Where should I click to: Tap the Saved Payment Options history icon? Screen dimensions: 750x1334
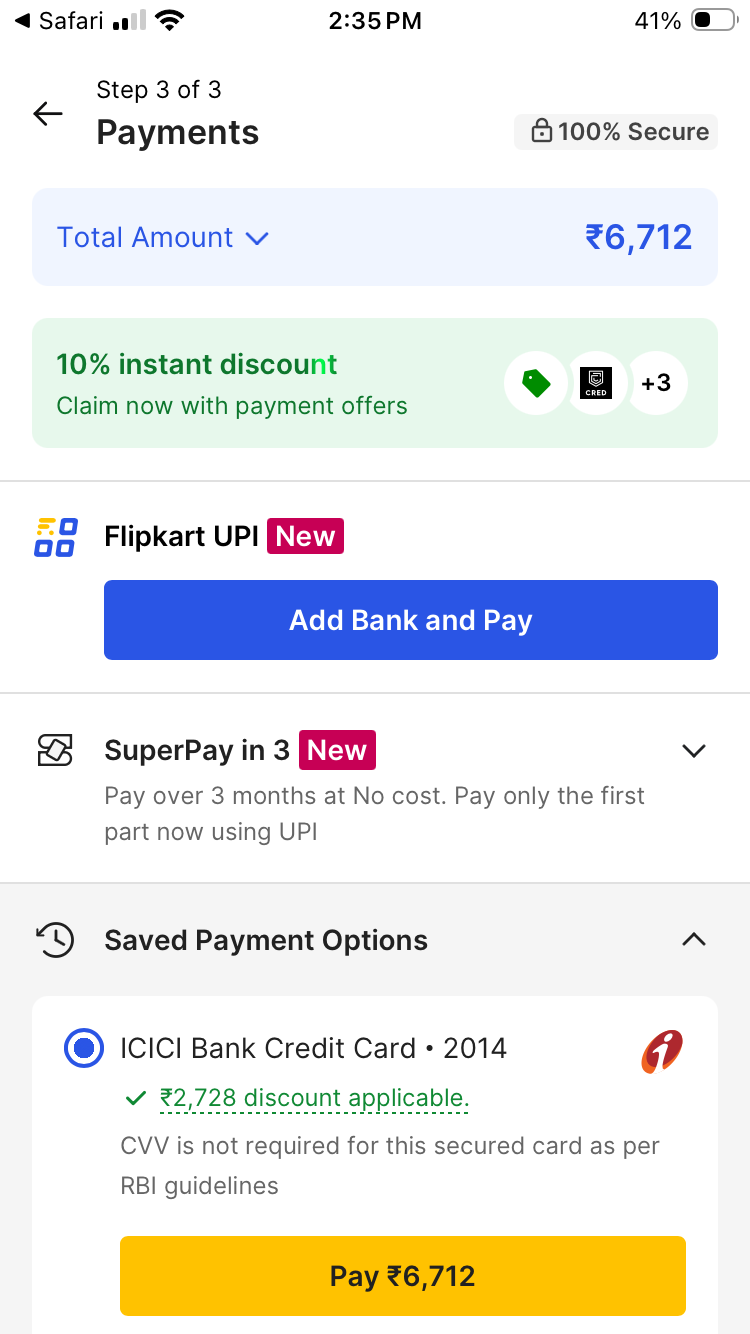point(56,940)
